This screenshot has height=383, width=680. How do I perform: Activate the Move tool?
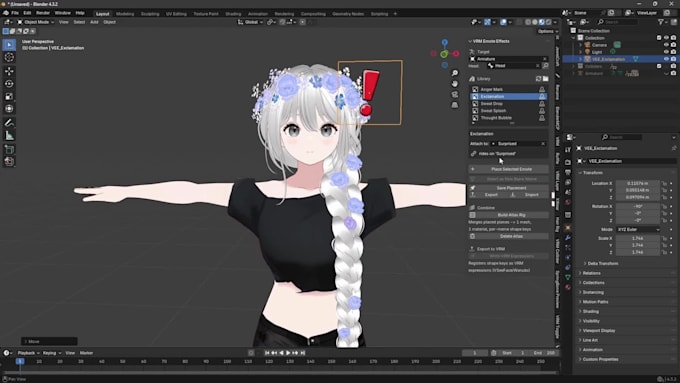tap(9, 71)
